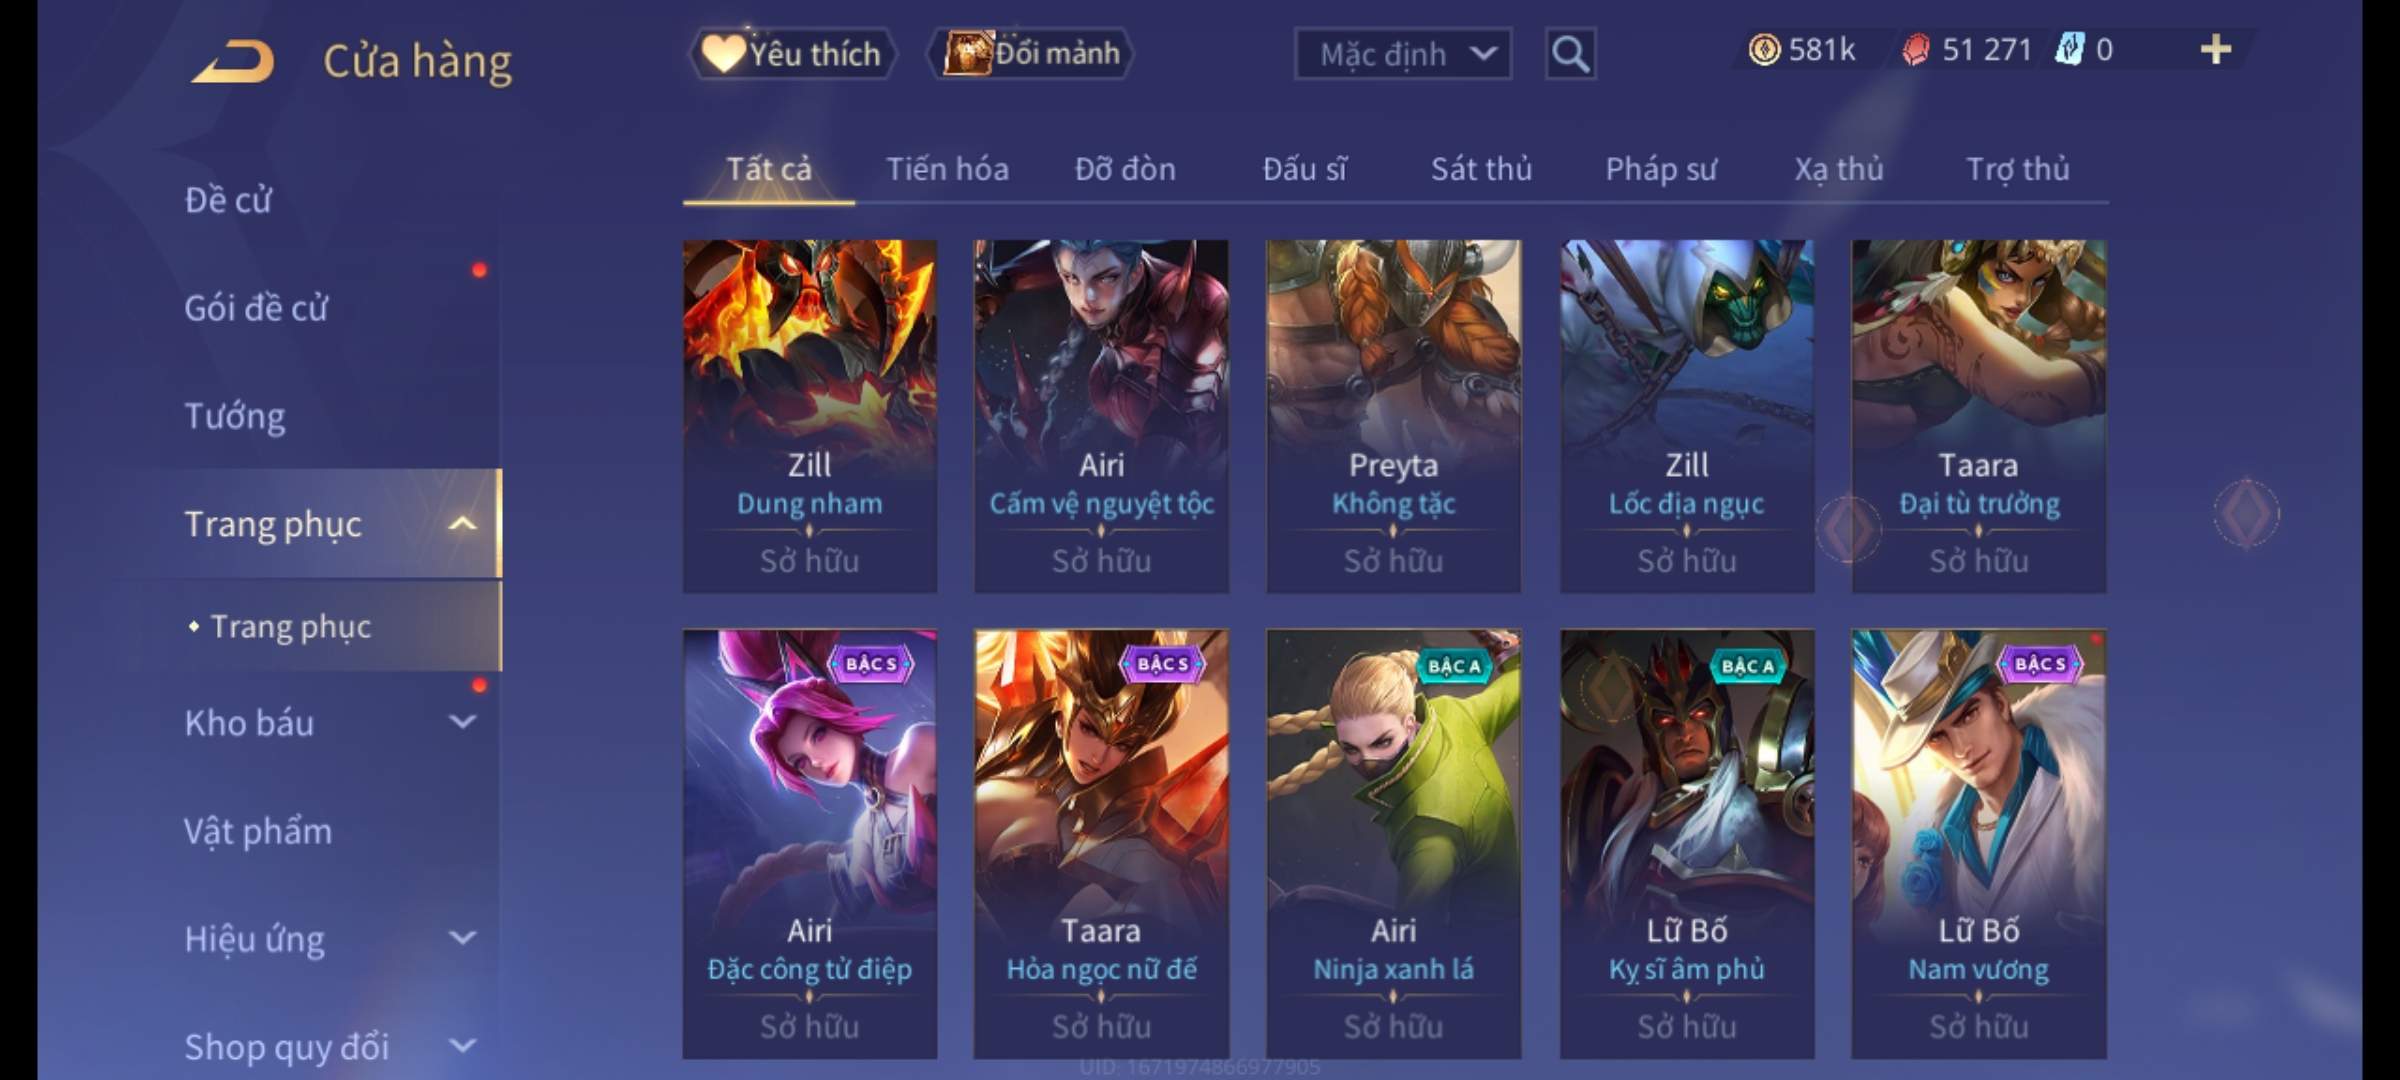The image size is (2400, 1080).
Task: Switch to the Sát thủ tab
Action: 1481,169
